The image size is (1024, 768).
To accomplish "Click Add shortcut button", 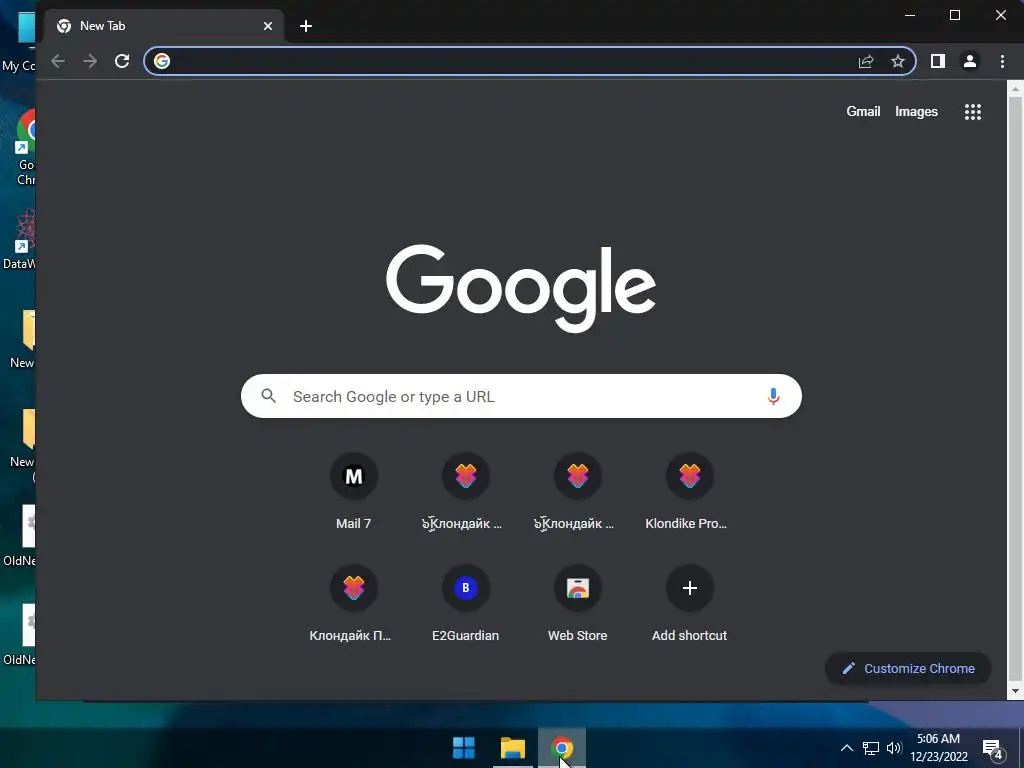I will (x=689, y=603).
